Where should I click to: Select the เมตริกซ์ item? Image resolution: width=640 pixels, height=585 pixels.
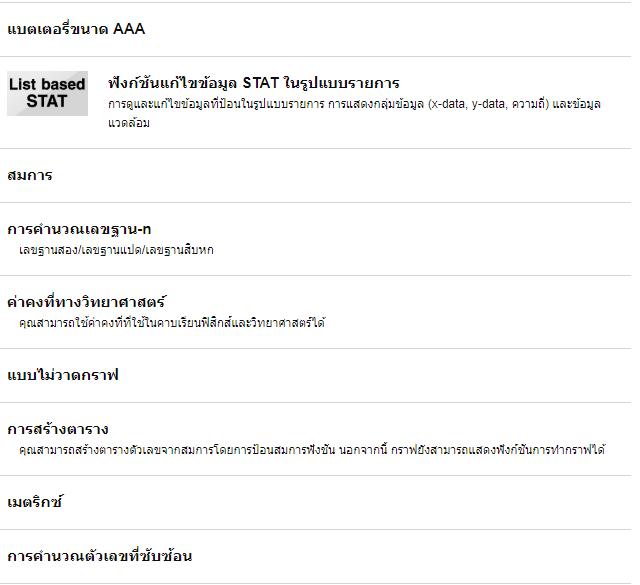click(x=35, y=502)
